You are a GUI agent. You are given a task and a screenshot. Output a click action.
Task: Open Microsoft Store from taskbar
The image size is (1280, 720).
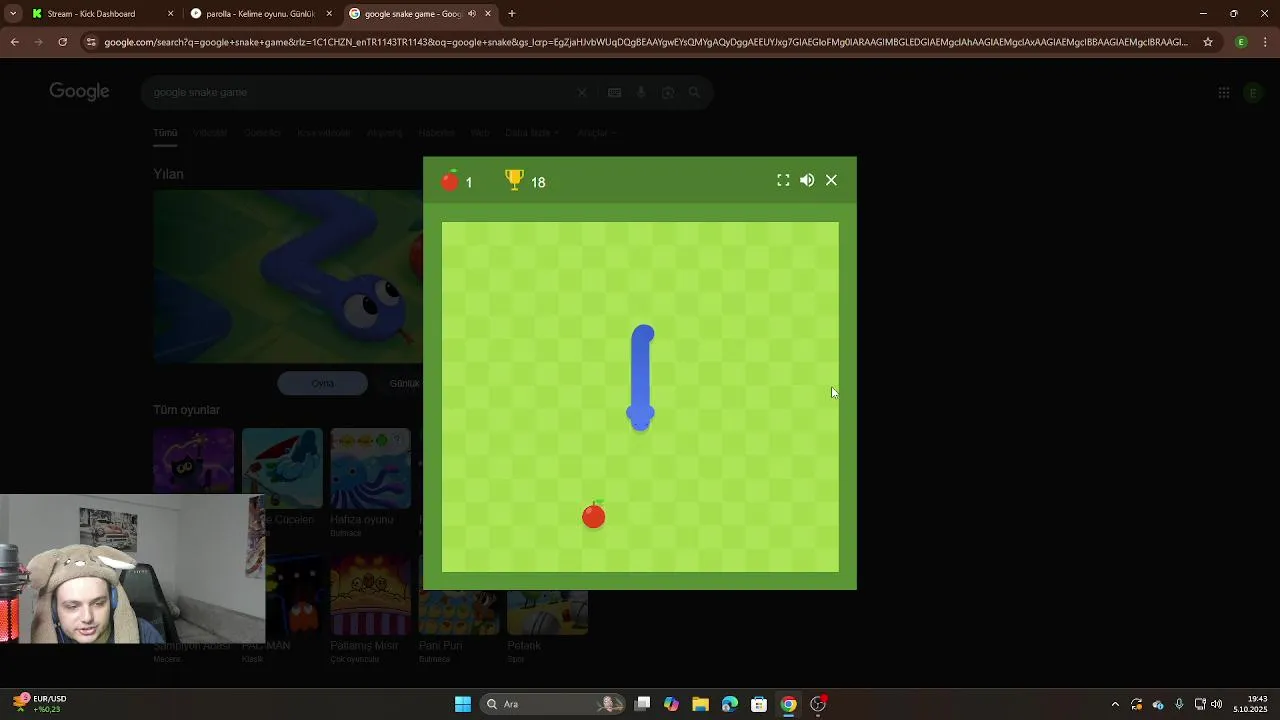759,704
